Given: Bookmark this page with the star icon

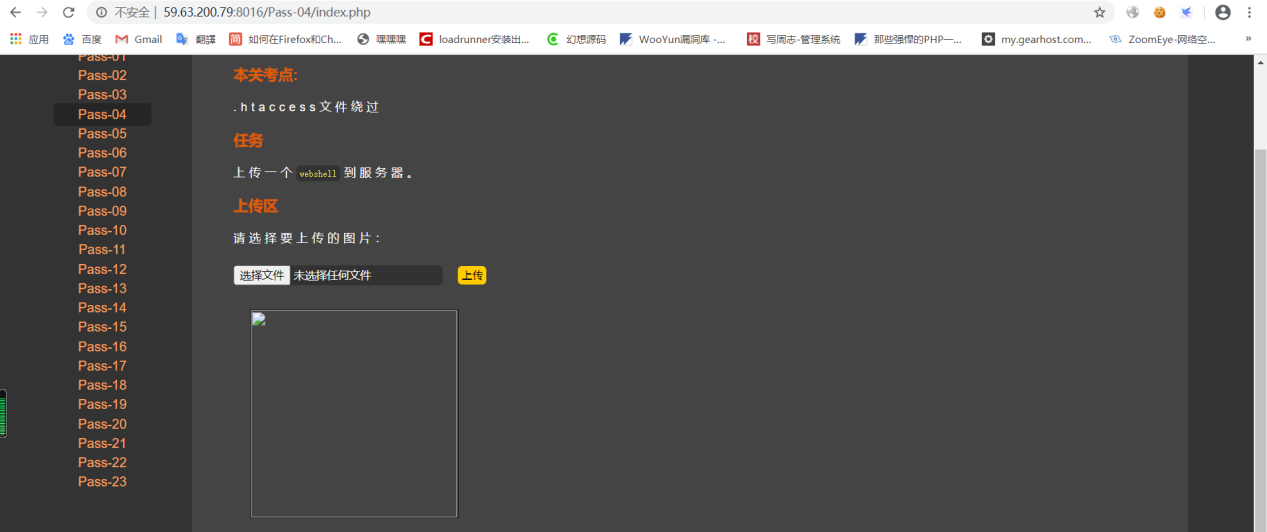Looking at the screenshot, I should (x=1100, y=13).
